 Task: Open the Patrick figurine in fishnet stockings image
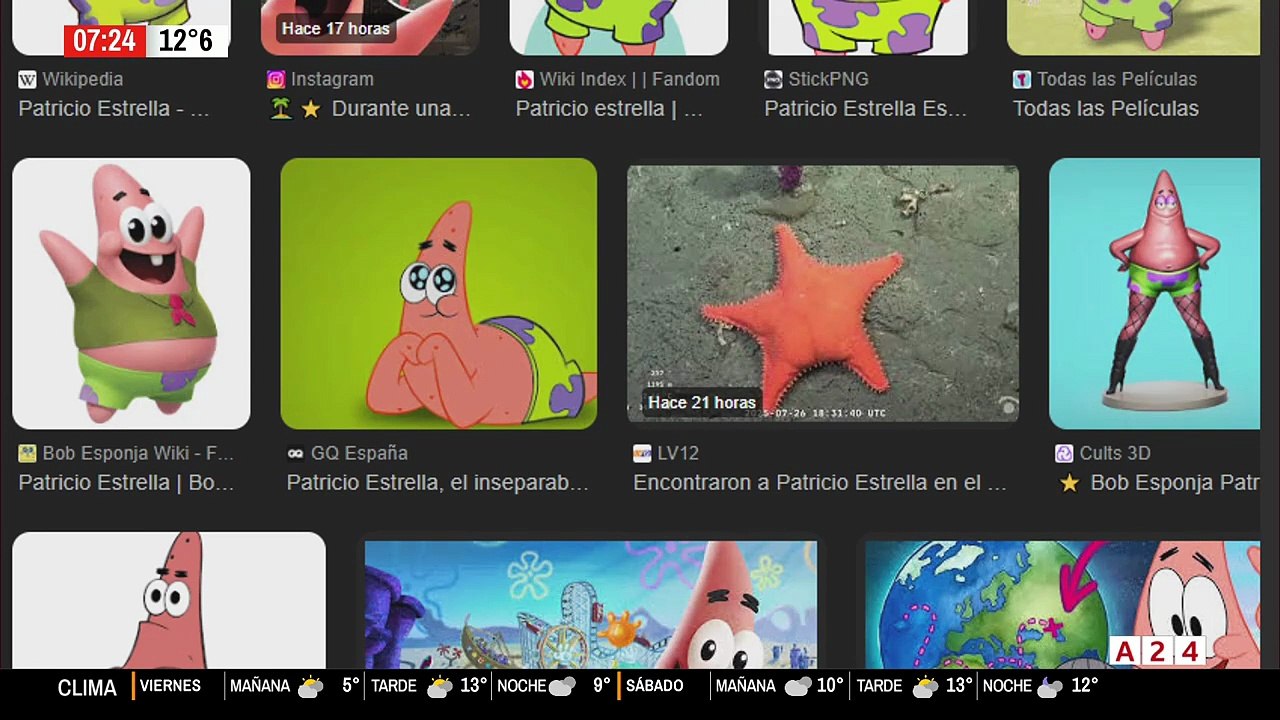tap(1154, 293)
